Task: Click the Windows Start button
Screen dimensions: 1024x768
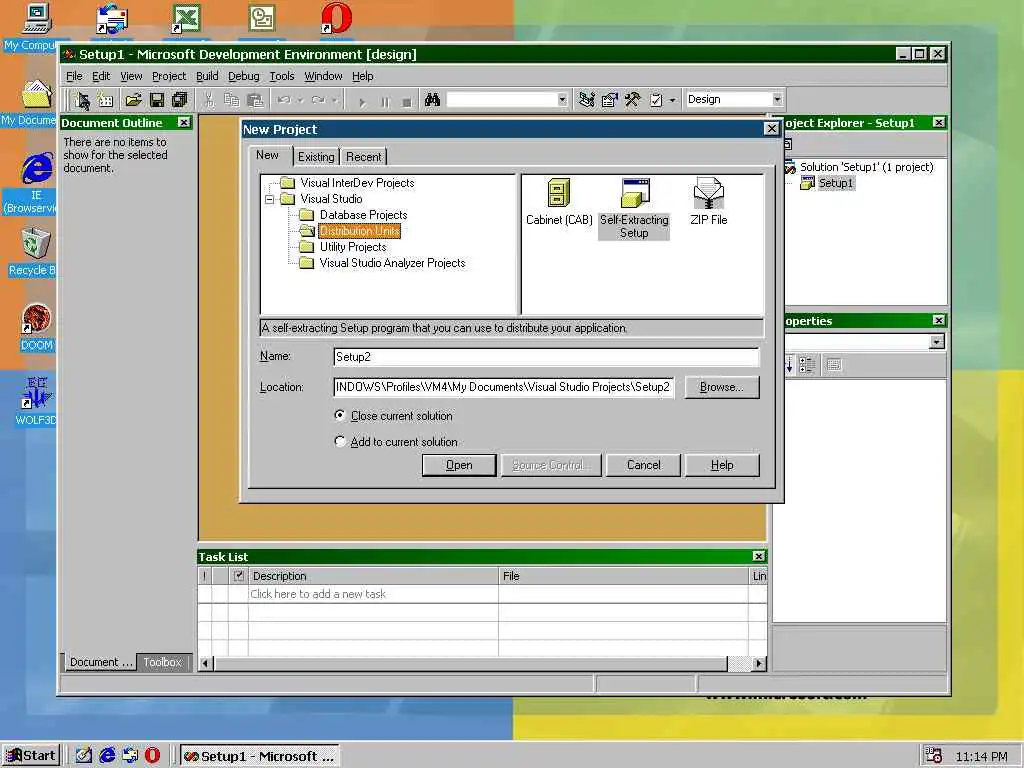Action: click(x=31, y=756)
